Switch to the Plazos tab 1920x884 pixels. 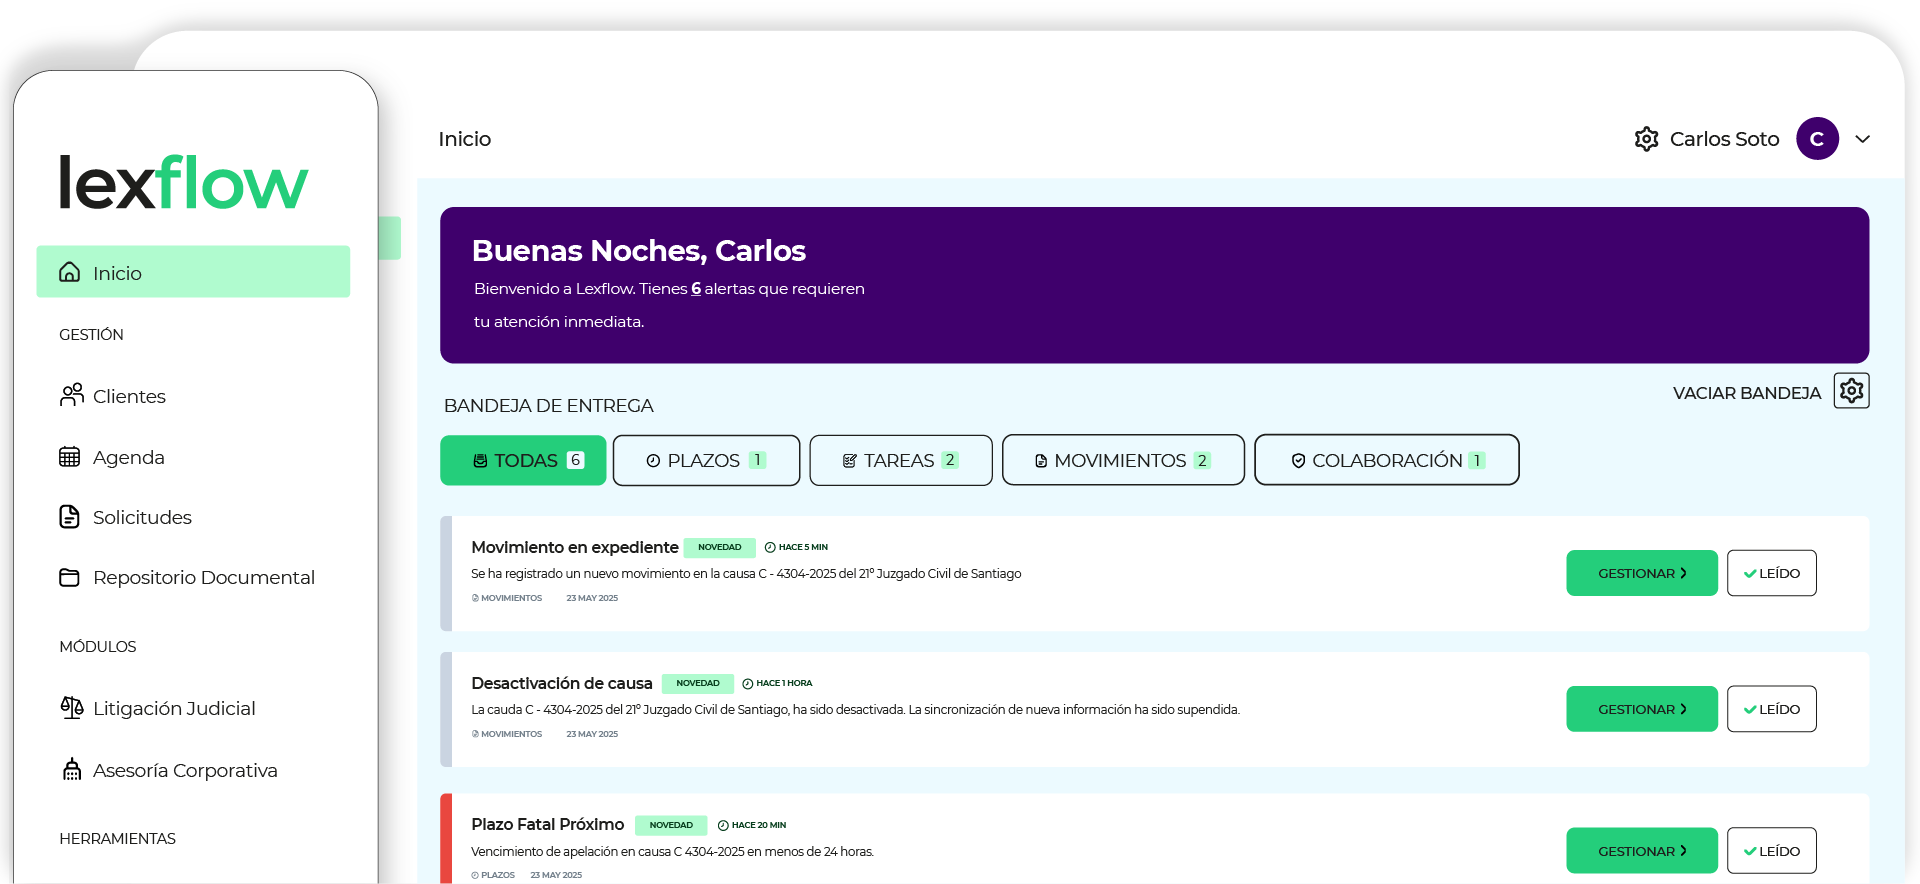706,460
